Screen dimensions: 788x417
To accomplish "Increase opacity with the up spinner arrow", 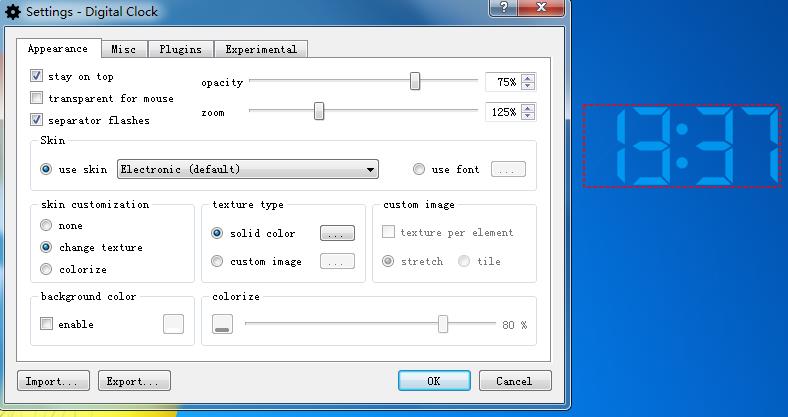I will 528,78.
